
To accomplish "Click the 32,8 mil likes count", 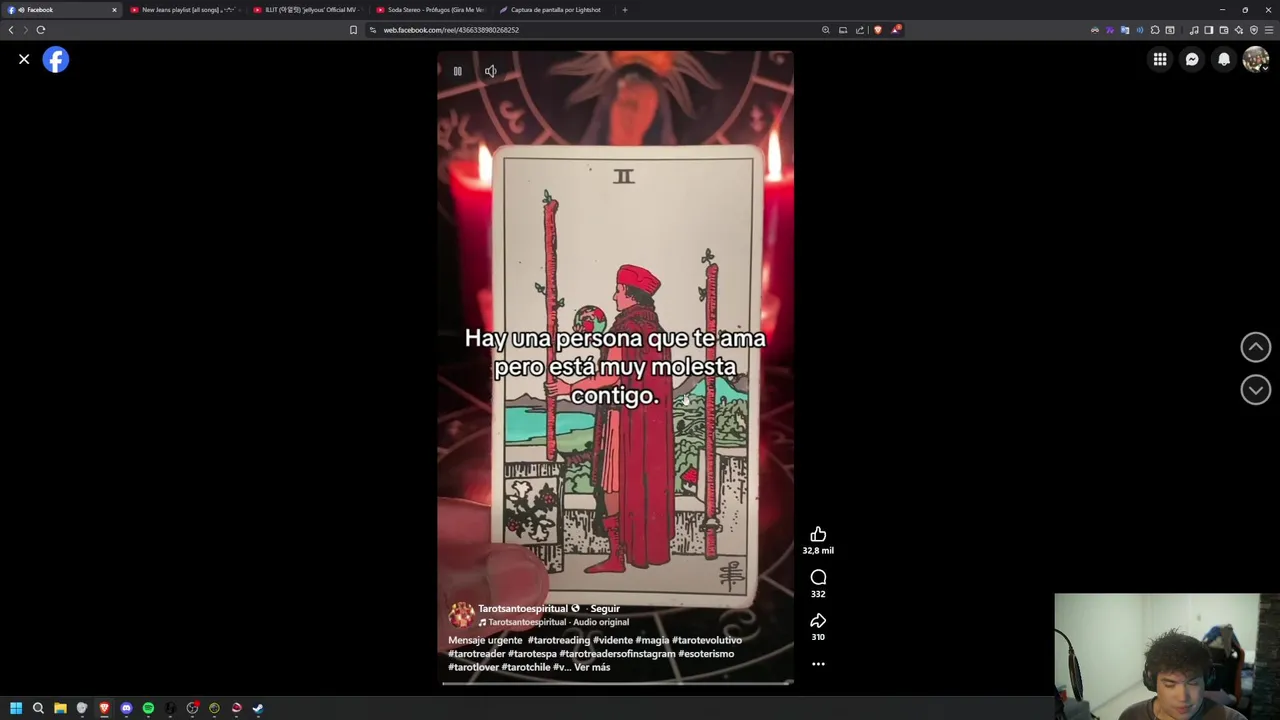I will [818, 551].
